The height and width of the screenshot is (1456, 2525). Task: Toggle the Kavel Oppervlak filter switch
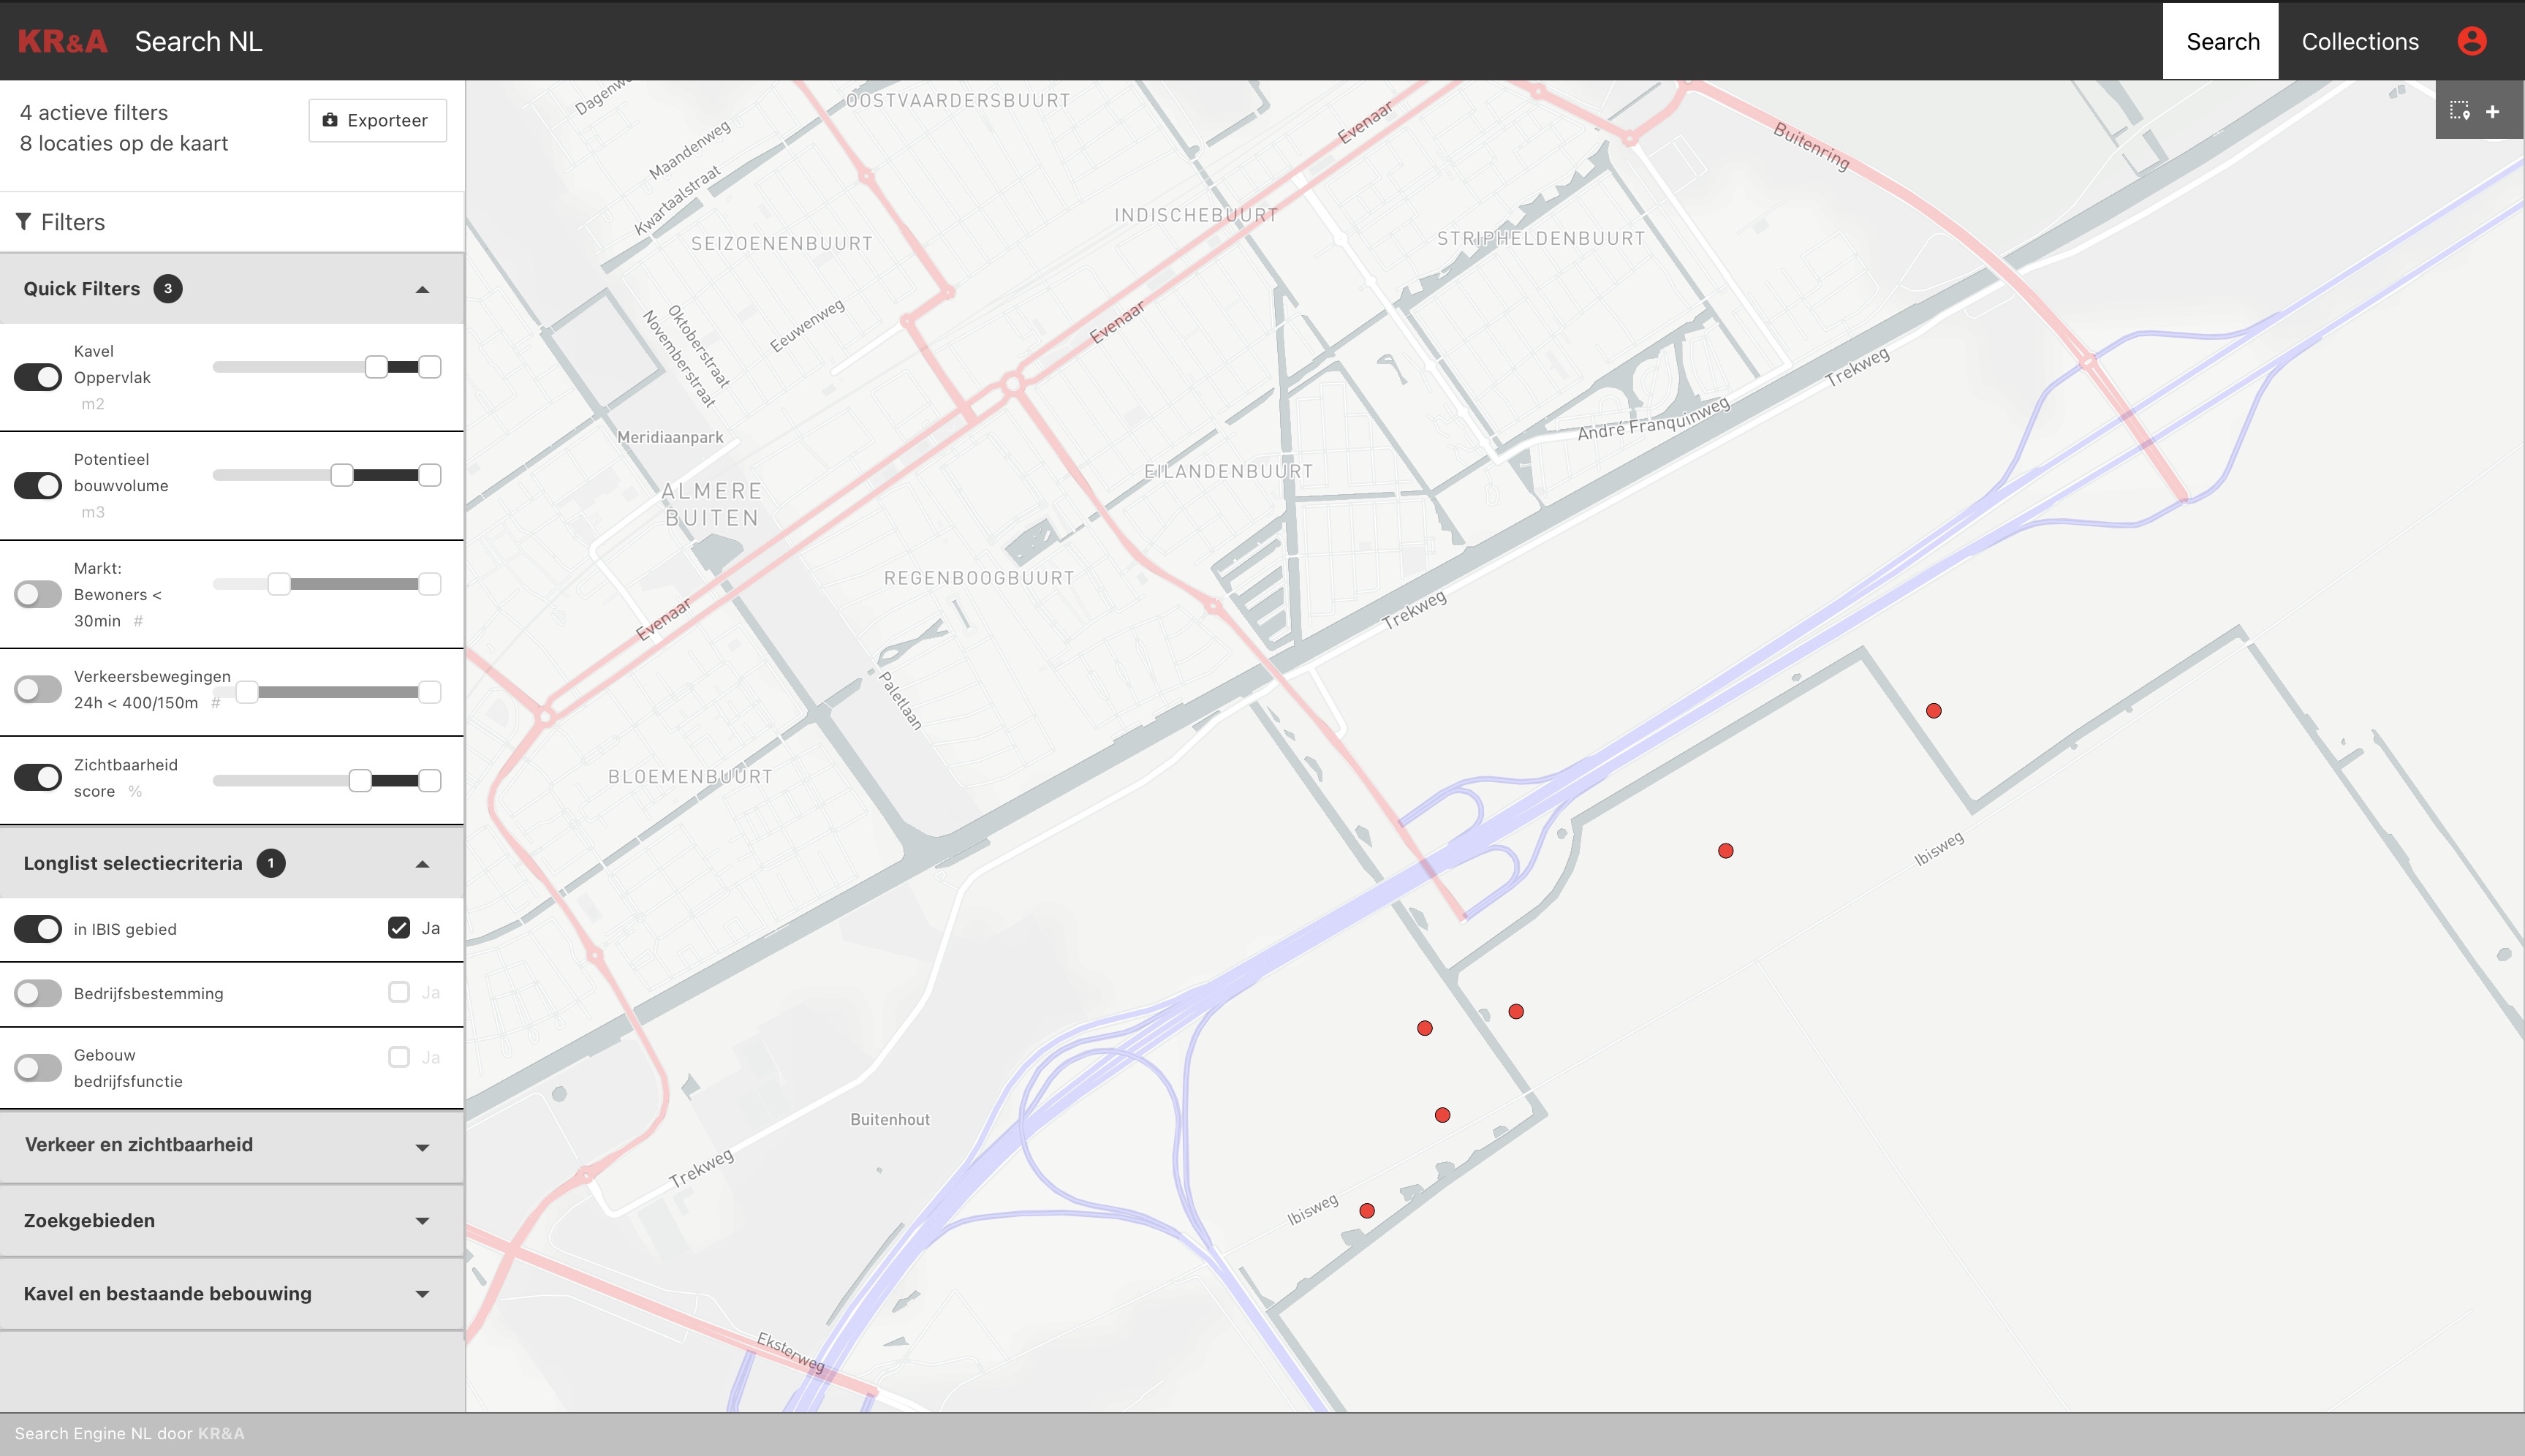click(x=38, y=377)
